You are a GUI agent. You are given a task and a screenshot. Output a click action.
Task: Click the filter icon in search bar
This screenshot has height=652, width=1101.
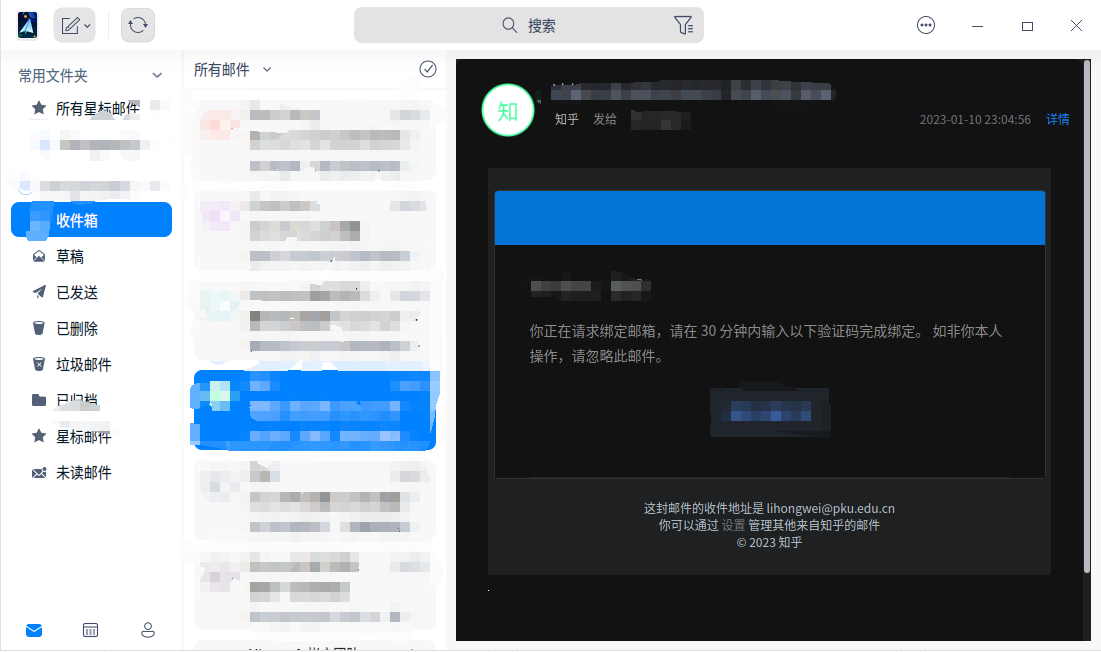684,24
